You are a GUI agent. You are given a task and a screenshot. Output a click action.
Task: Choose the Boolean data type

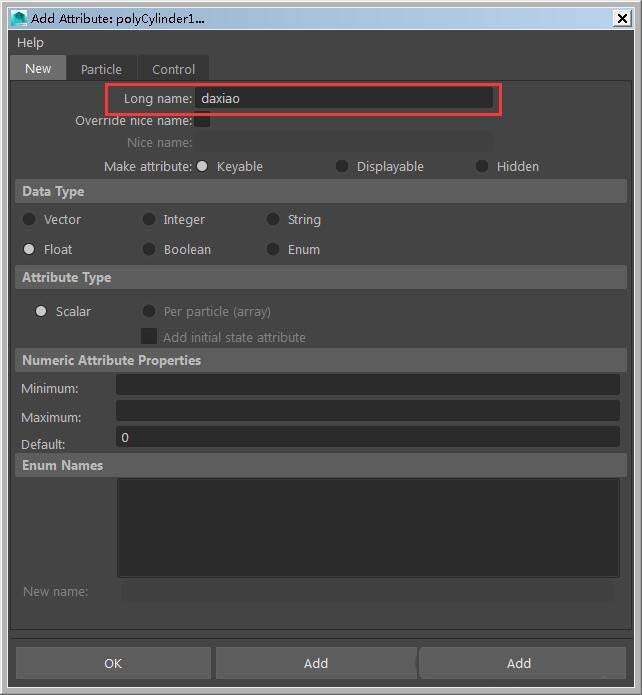[x=149, y=249]
